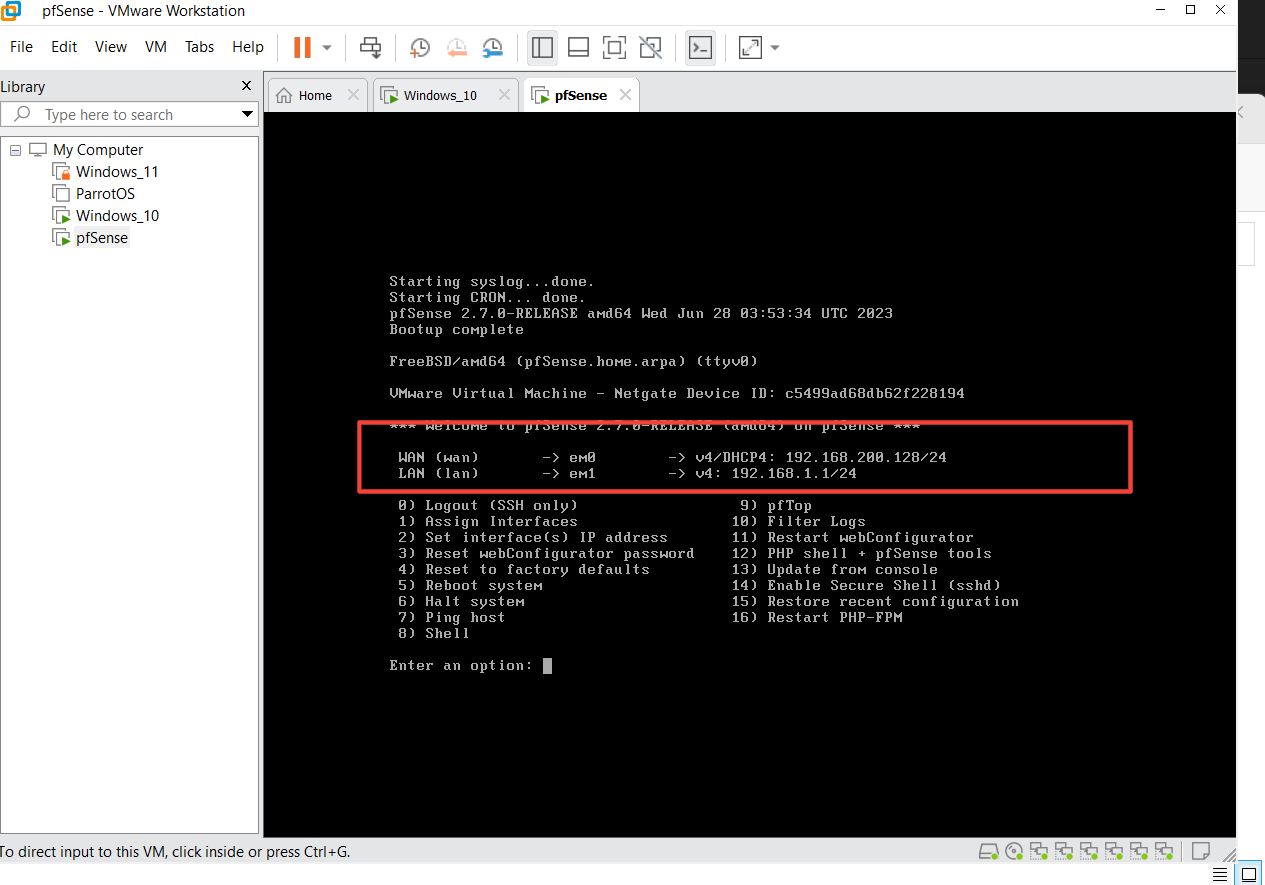The image size is (1265, 885).
Task: Close the Home tab
Action: pos(353,95)
